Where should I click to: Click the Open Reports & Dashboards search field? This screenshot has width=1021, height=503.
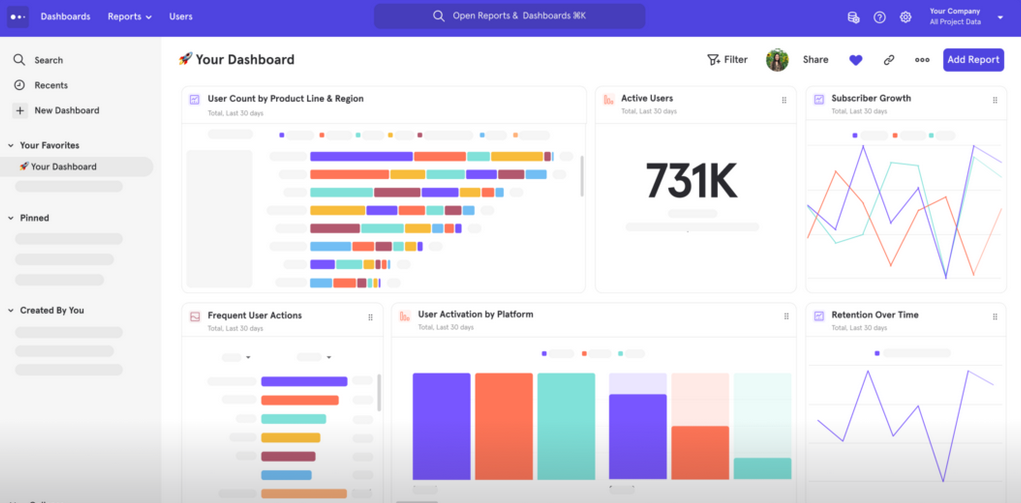(509, 16)
